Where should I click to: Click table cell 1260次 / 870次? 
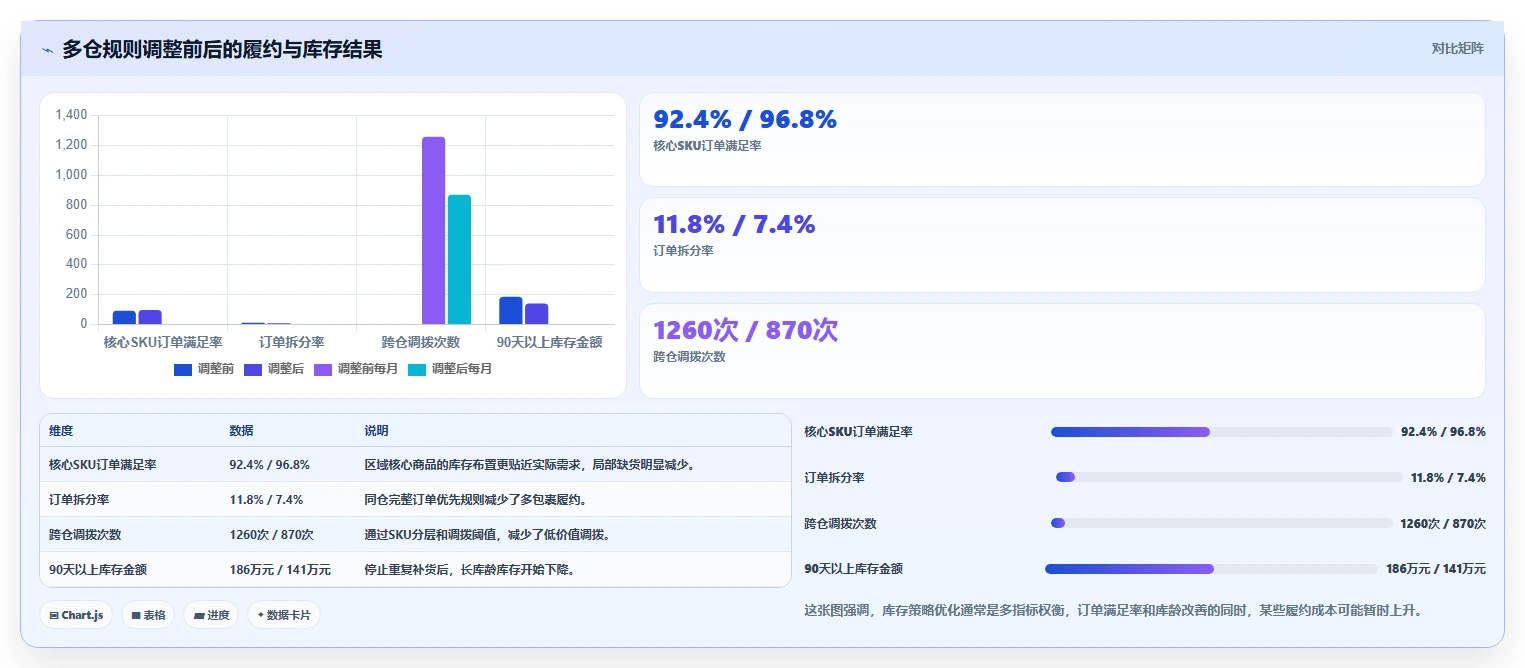coord(271,535)
